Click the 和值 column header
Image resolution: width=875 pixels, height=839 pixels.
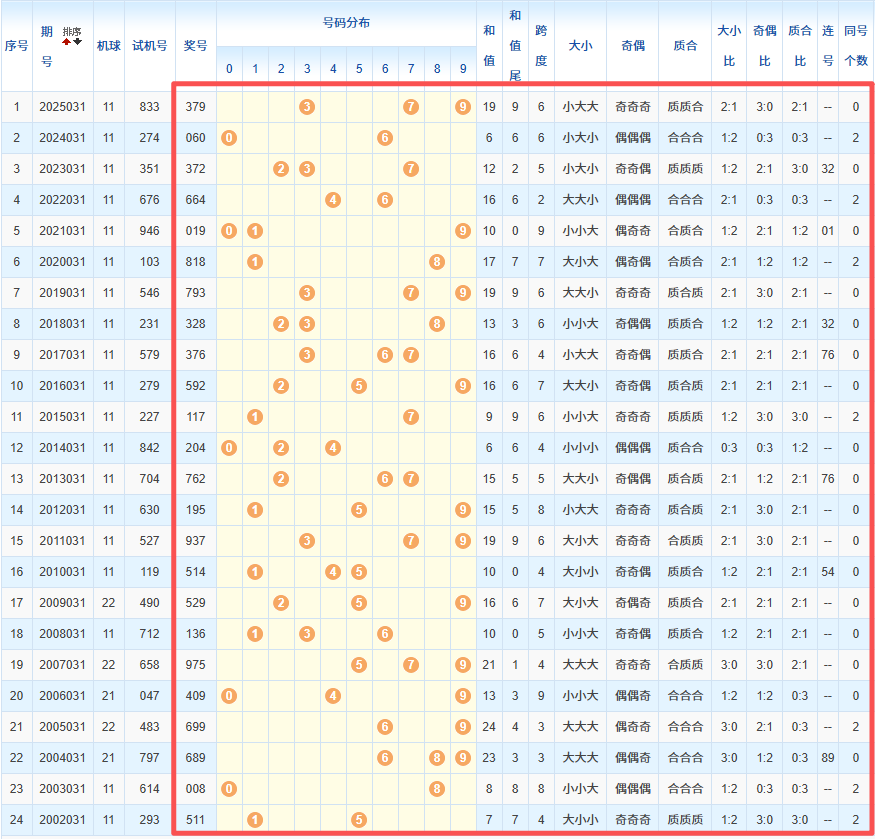488,46
